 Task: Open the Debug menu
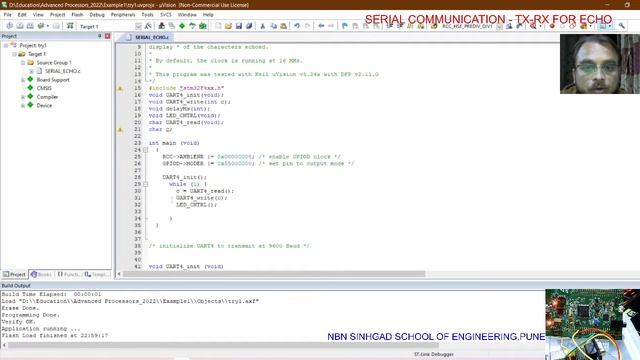point(97,15)
